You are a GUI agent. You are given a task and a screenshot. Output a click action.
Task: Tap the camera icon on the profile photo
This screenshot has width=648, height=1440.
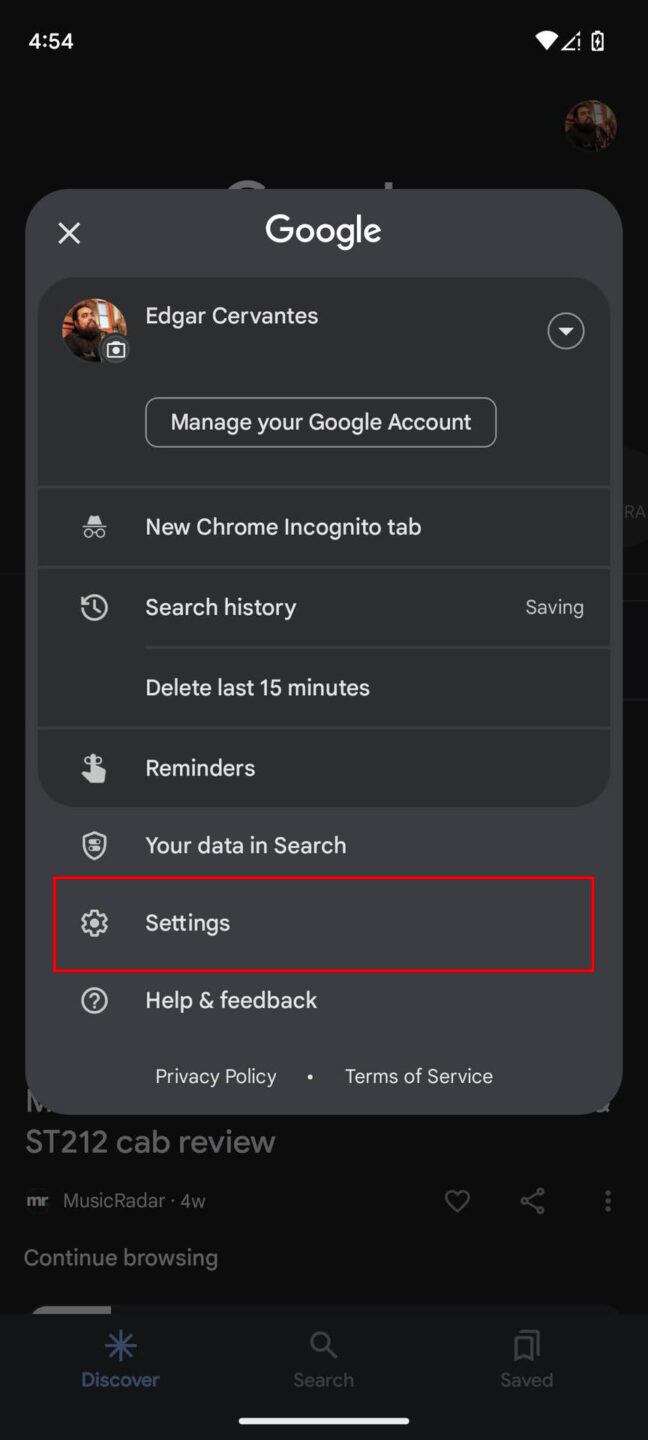coord(116,350)
